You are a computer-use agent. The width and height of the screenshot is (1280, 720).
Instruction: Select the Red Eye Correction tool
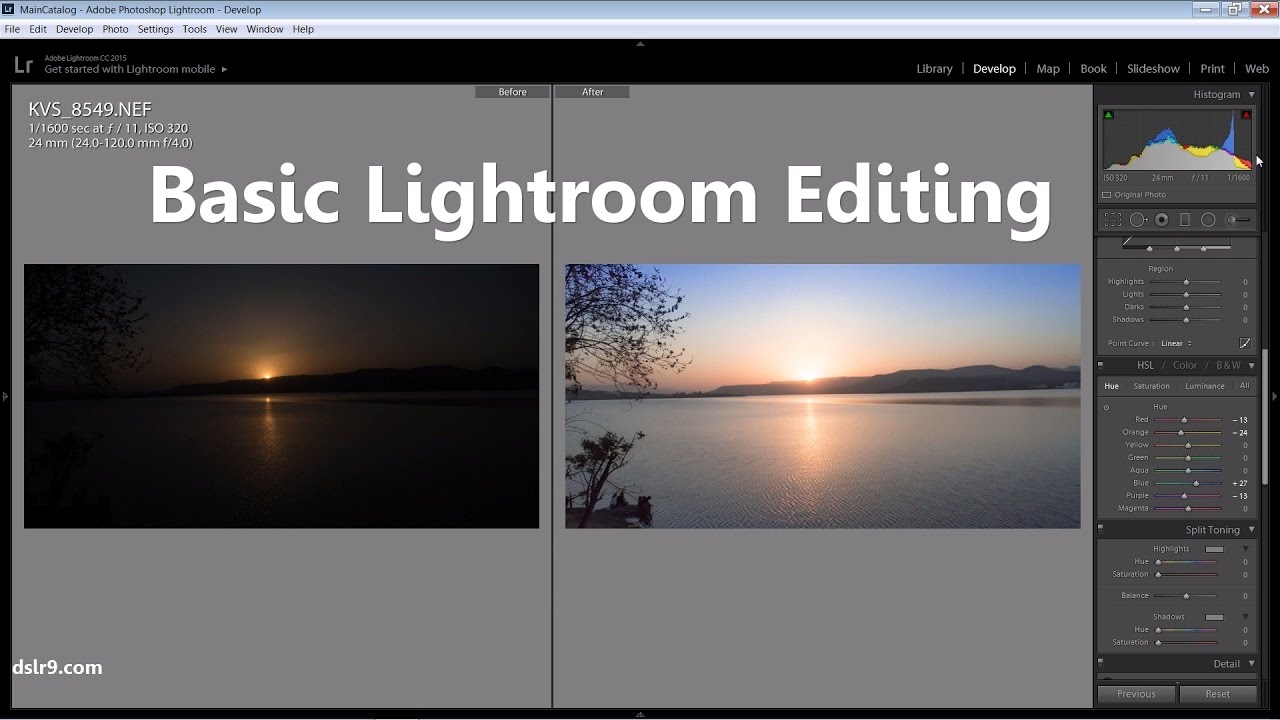click(x=1162, y=220)
